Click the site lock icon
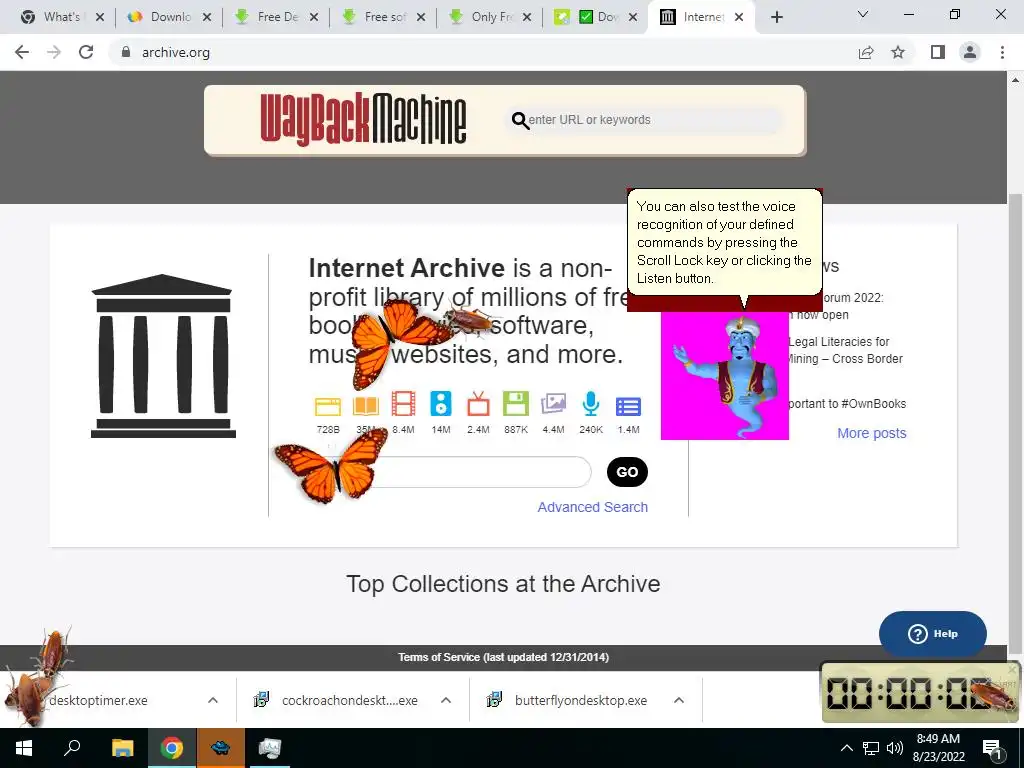Image resolution: width=1024 pixels, height=768 pixels. tap(126, 52)
